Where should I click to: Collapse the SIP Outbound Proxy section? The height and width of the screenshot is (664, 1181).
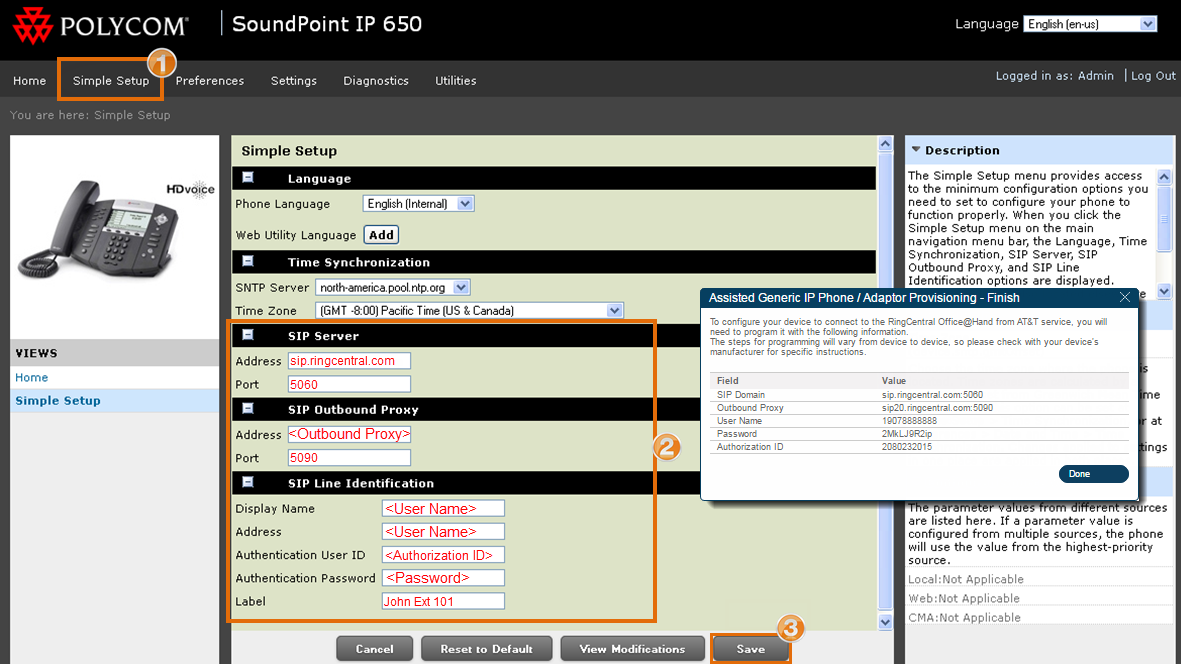248,409
